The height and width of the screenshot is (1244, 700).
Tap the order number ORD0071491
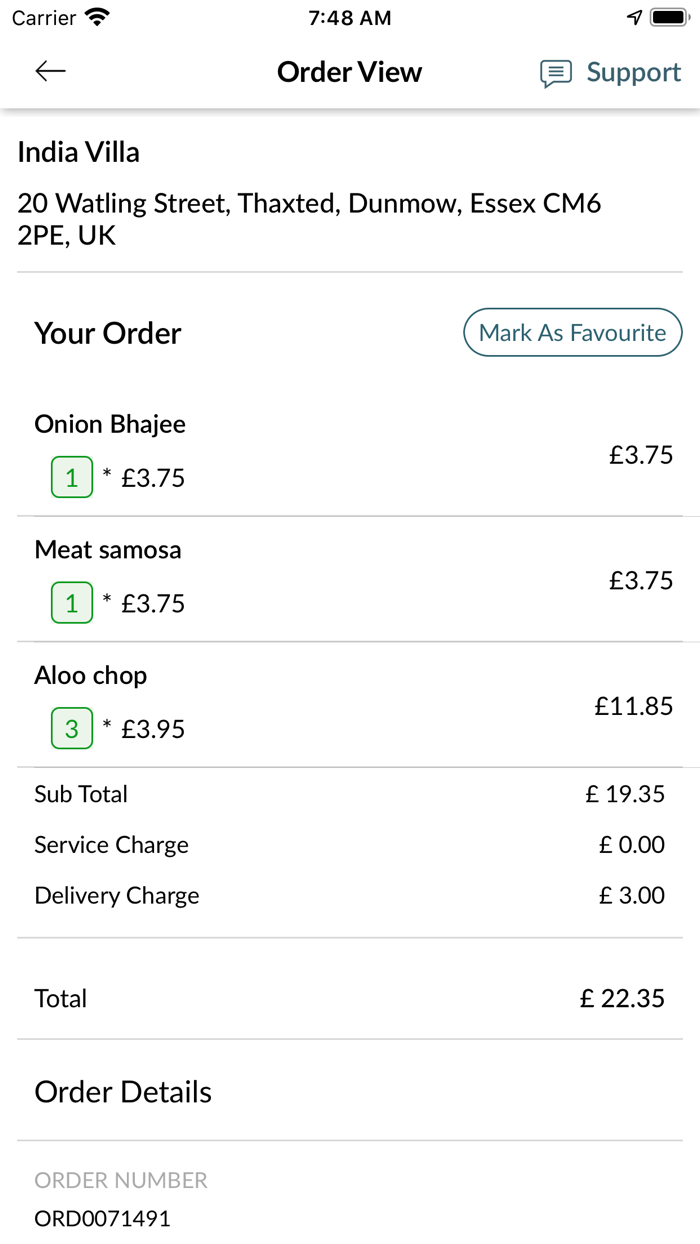(x=102, y=1218)
